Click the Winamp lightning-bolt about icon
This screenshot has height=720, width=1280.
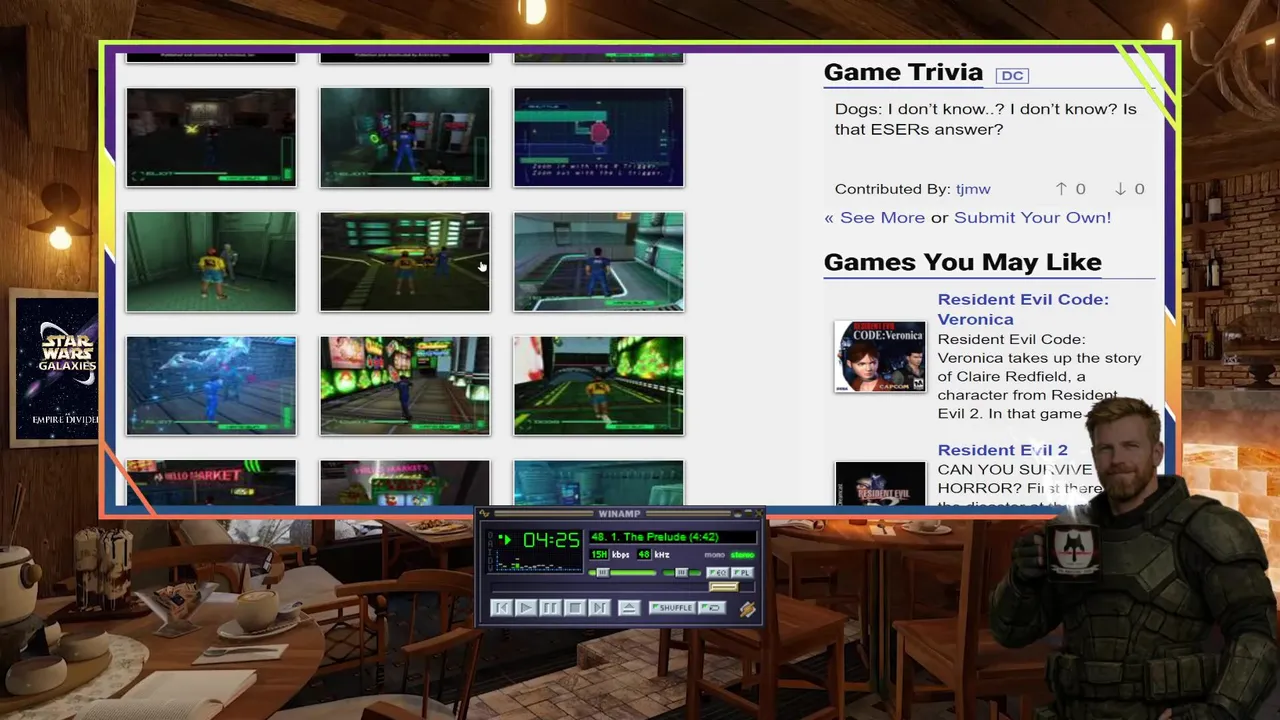pyautogui.click(x=748, y=609)
